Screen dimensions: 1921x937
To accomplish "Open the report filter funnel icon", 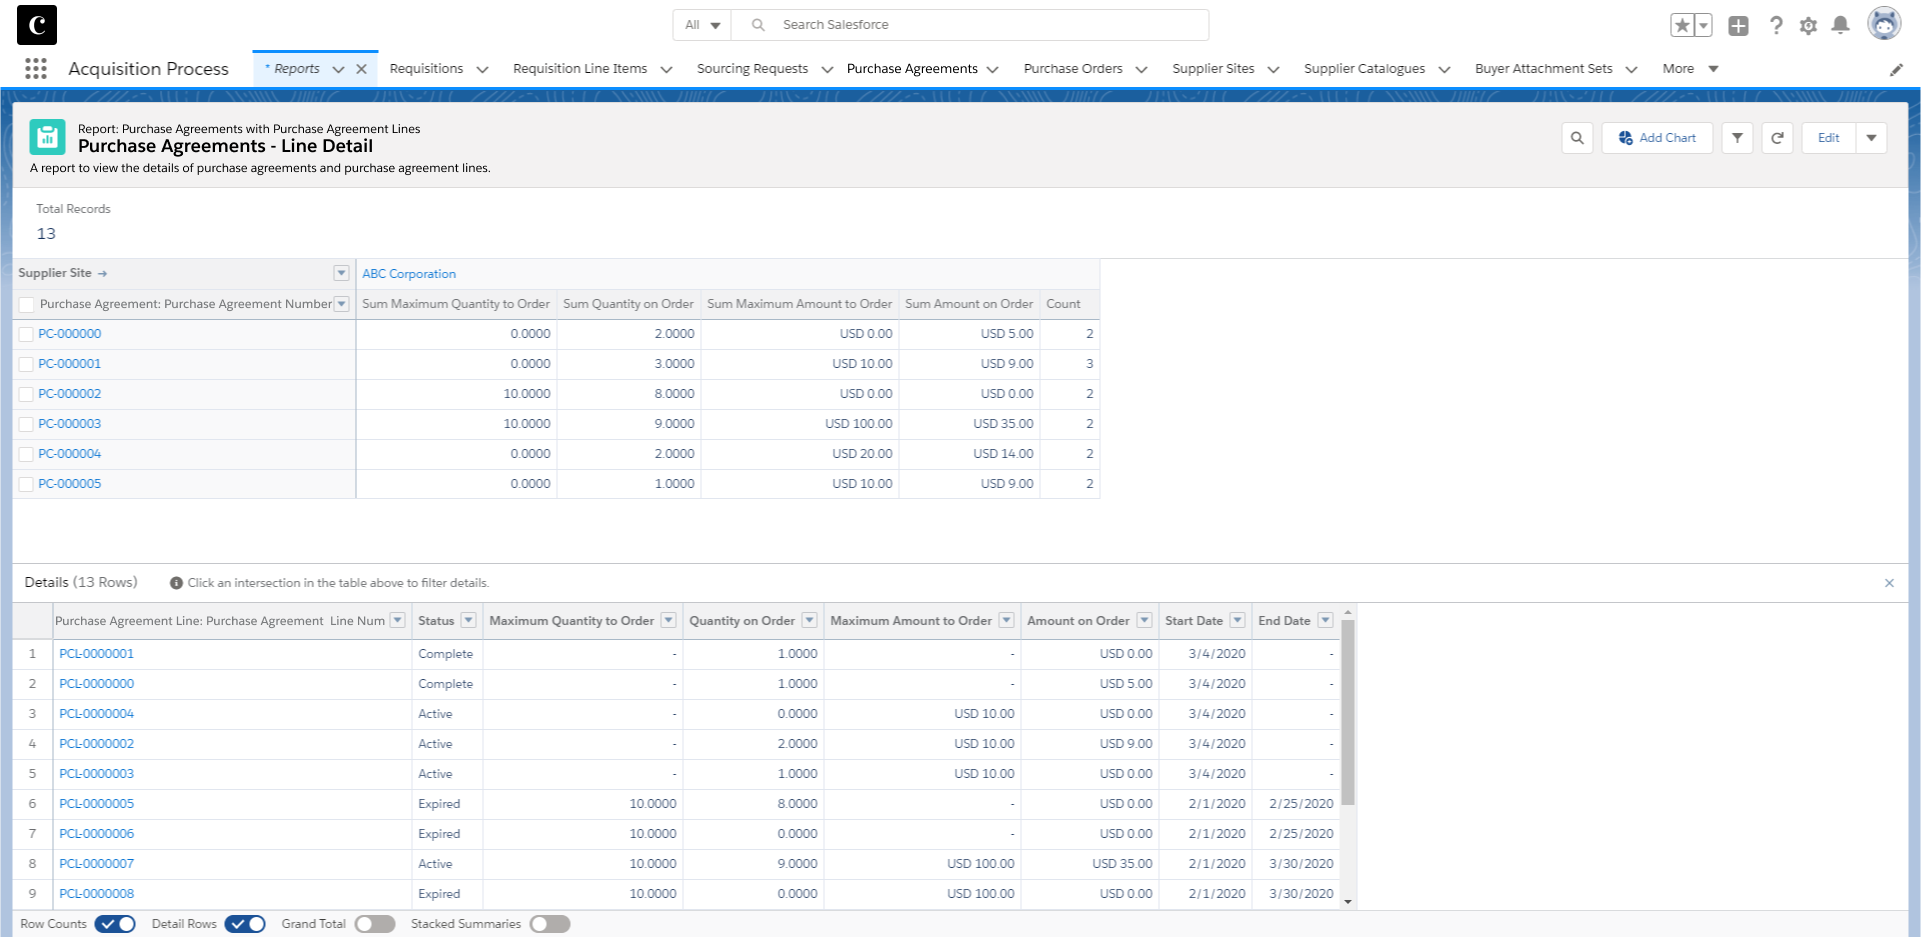I will pyautogui.click(x=1737, y=138).
